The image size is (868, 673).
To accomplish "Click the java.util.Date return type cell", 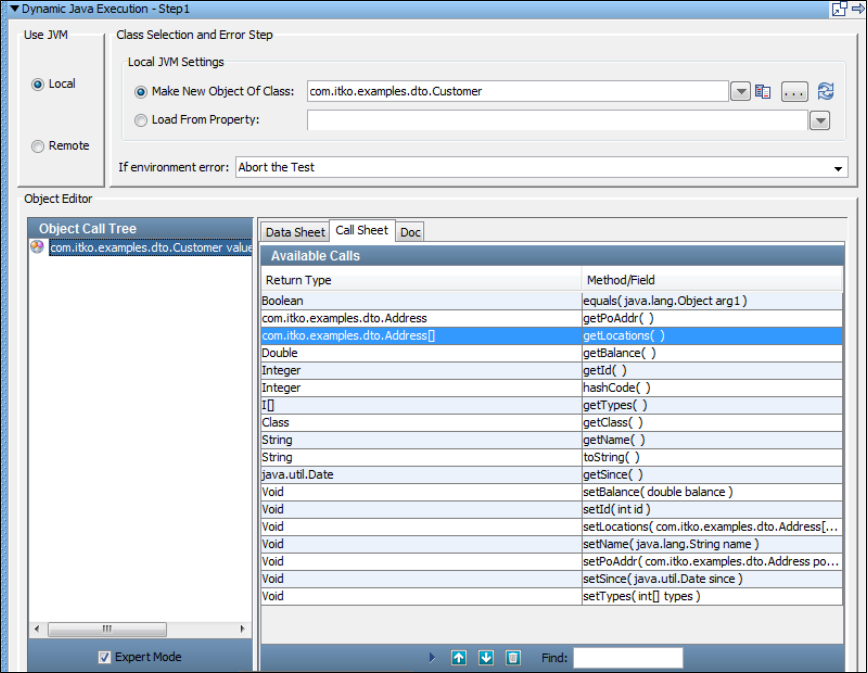I will tap(421, 475).
